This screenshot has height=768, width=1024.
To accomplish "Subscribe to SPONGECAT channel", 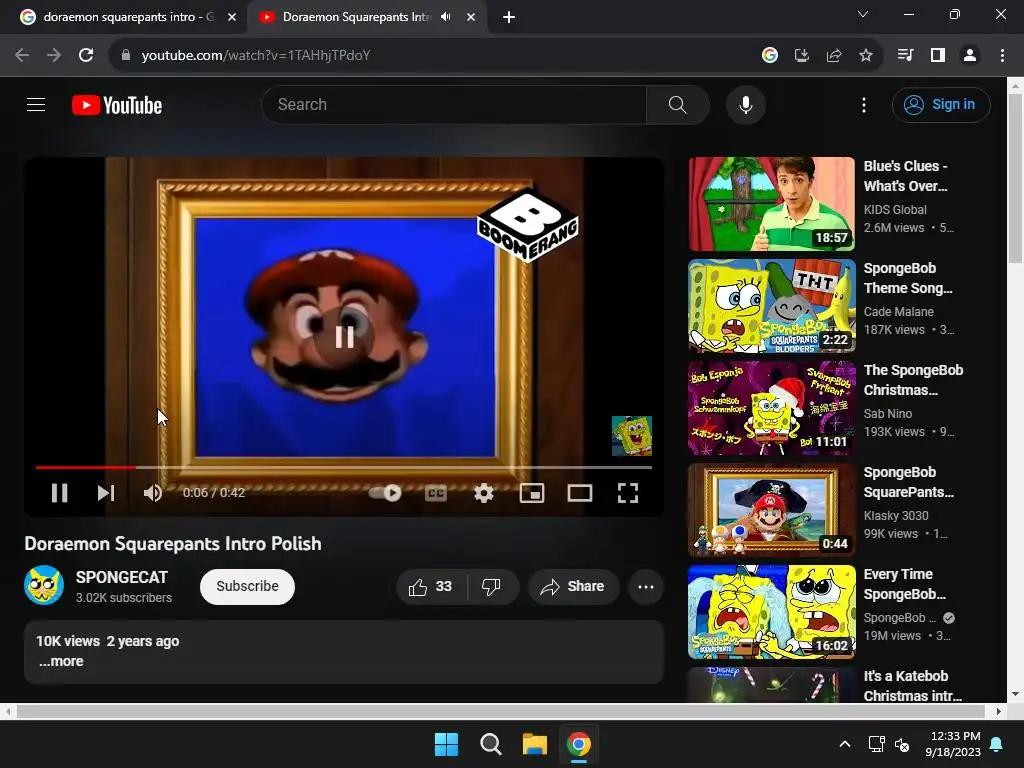I will [x=247, y=586].
